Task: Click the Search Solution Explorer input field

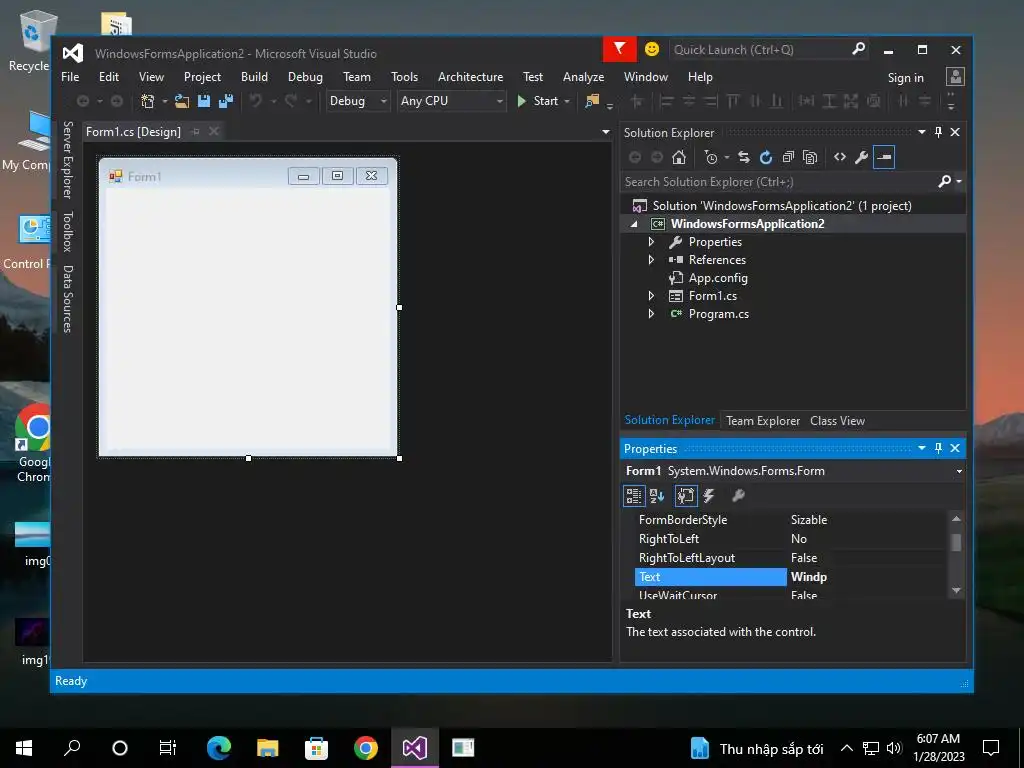Action: point(778,182)
